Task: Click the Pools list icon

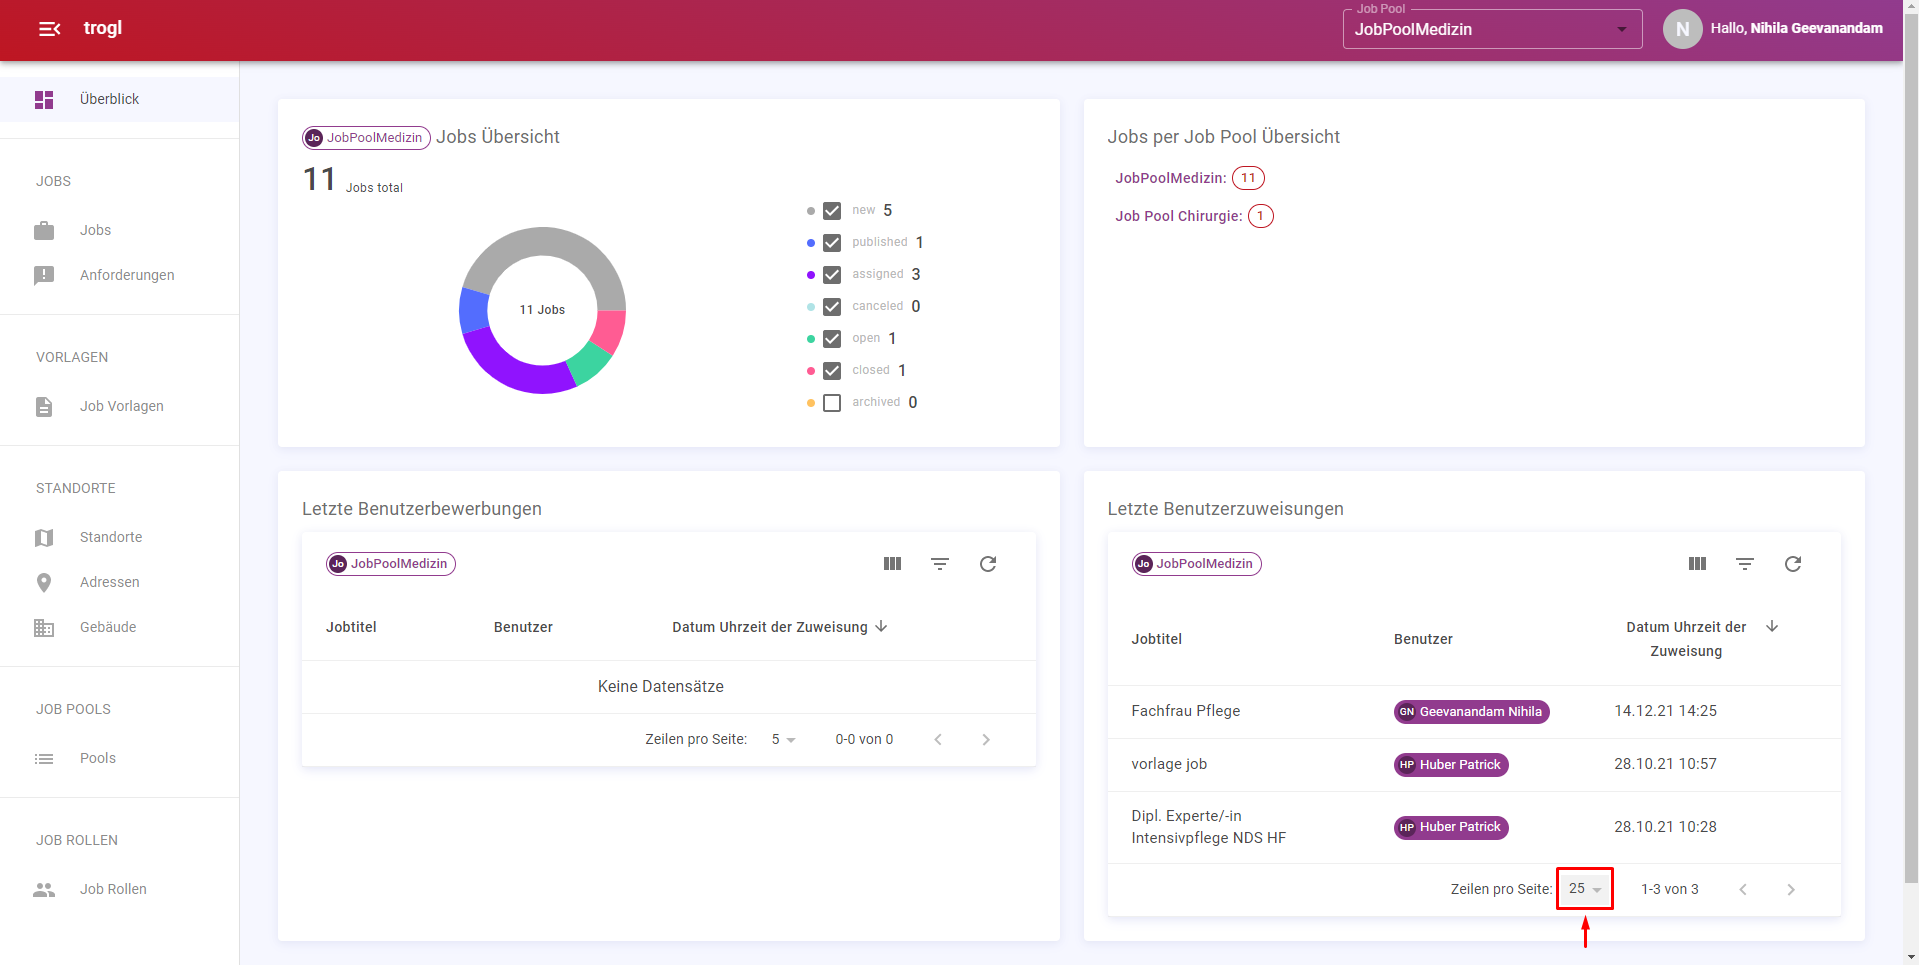Action: [44, 758]
